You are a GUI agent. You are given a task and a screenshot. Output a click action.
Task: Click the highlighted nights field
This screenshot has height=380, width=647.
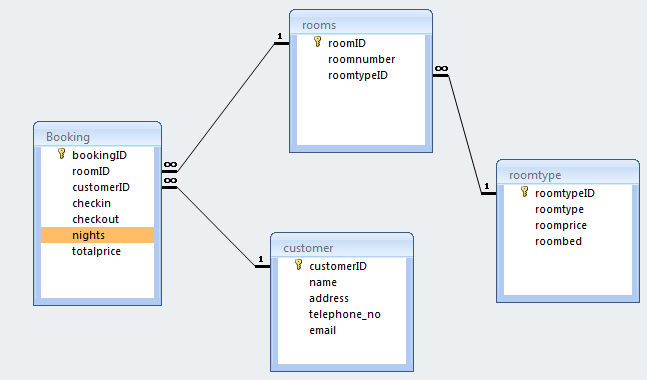pos(97,235)
